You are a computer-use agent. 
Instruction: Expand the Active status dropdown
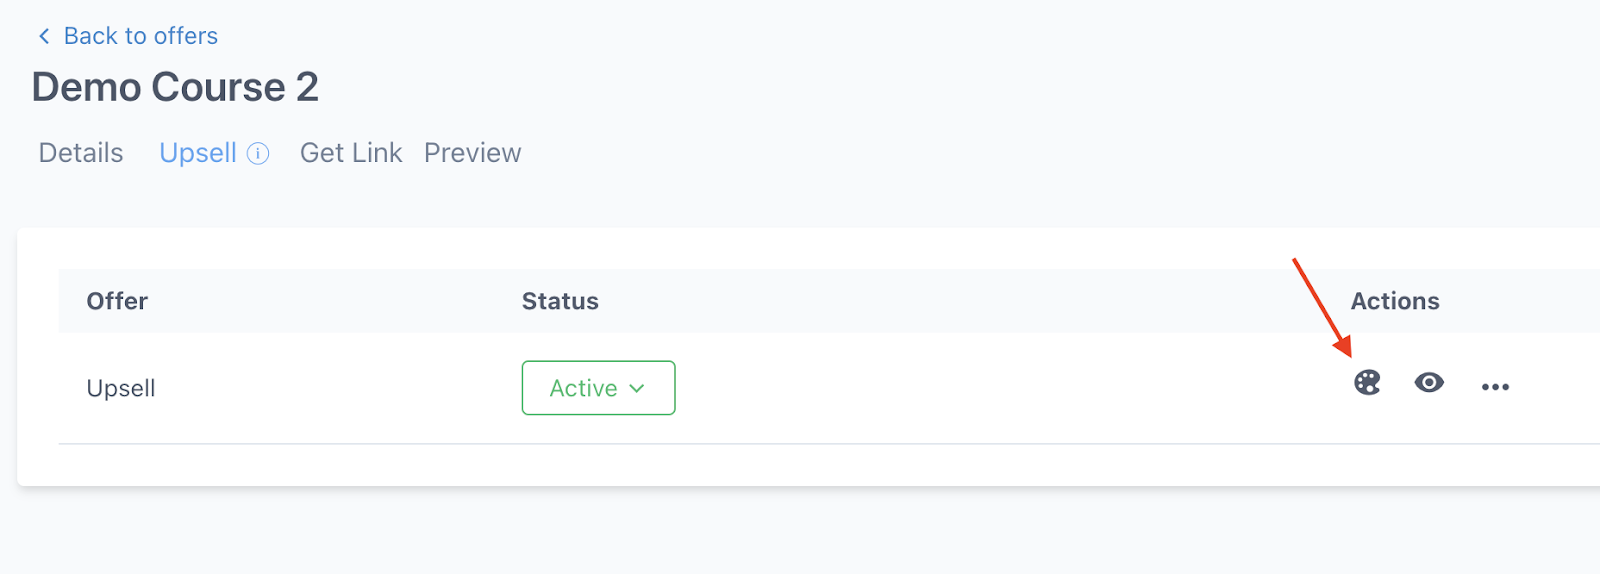[x=598, y=388]
